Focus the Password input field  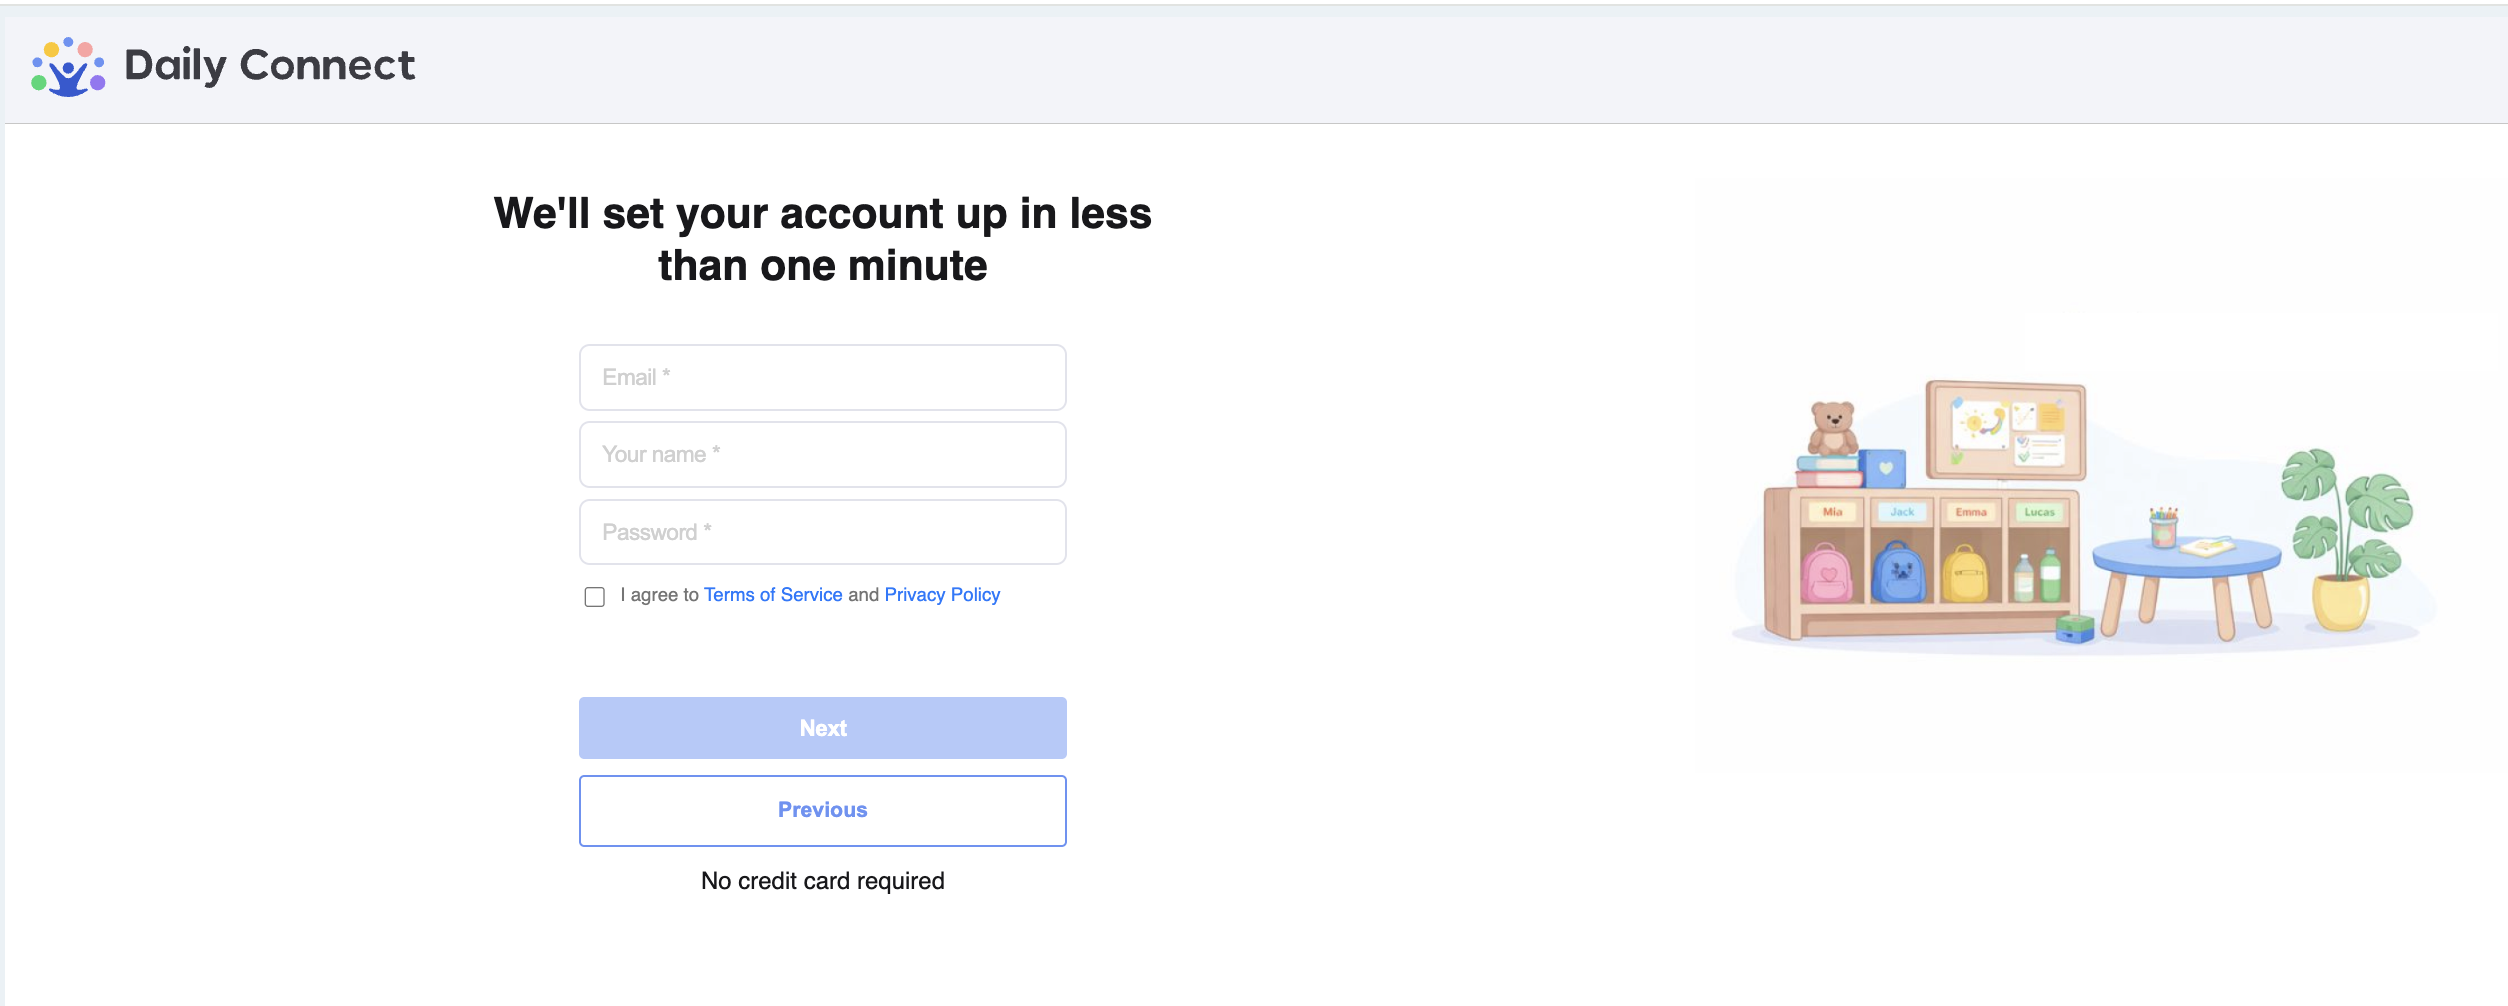coord(822,532)
